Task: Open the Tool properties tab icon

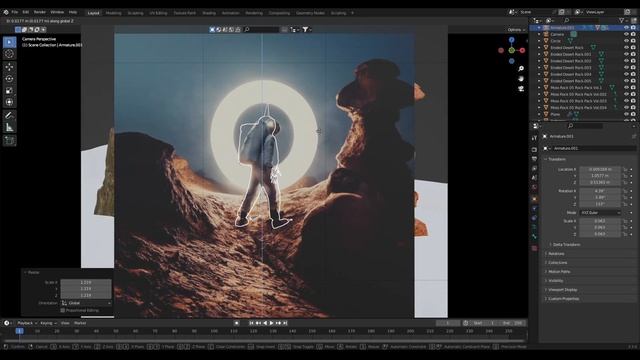Action: (534, 138)
